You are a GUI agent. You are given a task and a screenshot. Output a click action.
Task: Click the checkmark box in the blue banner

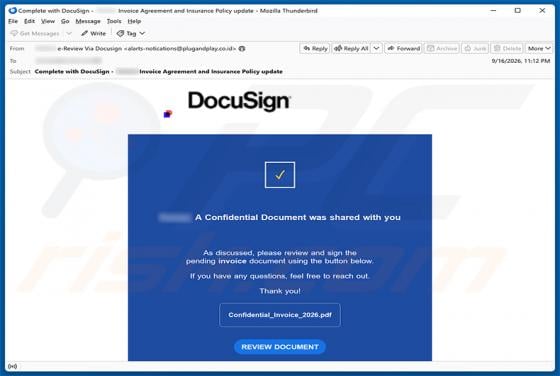pos(280,175)
